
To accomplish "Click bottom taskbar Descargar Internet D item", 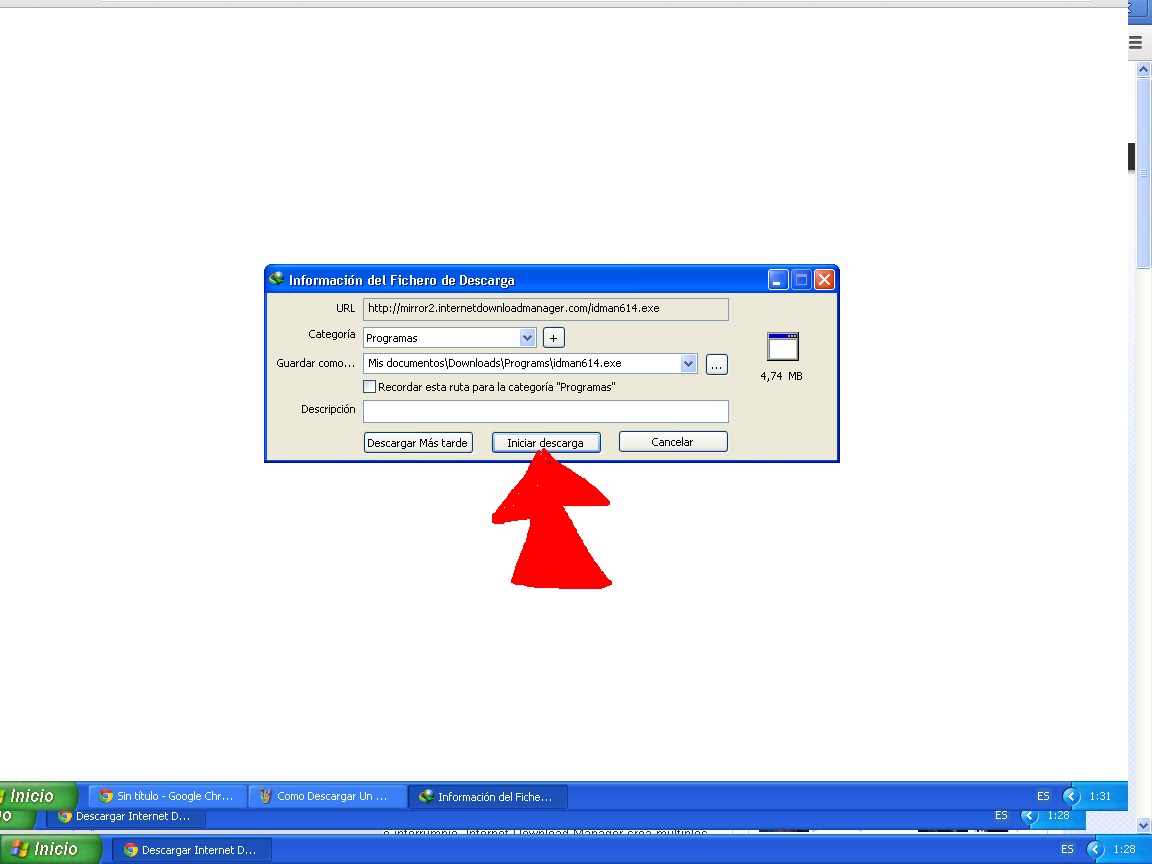I will tap(192, 850).
